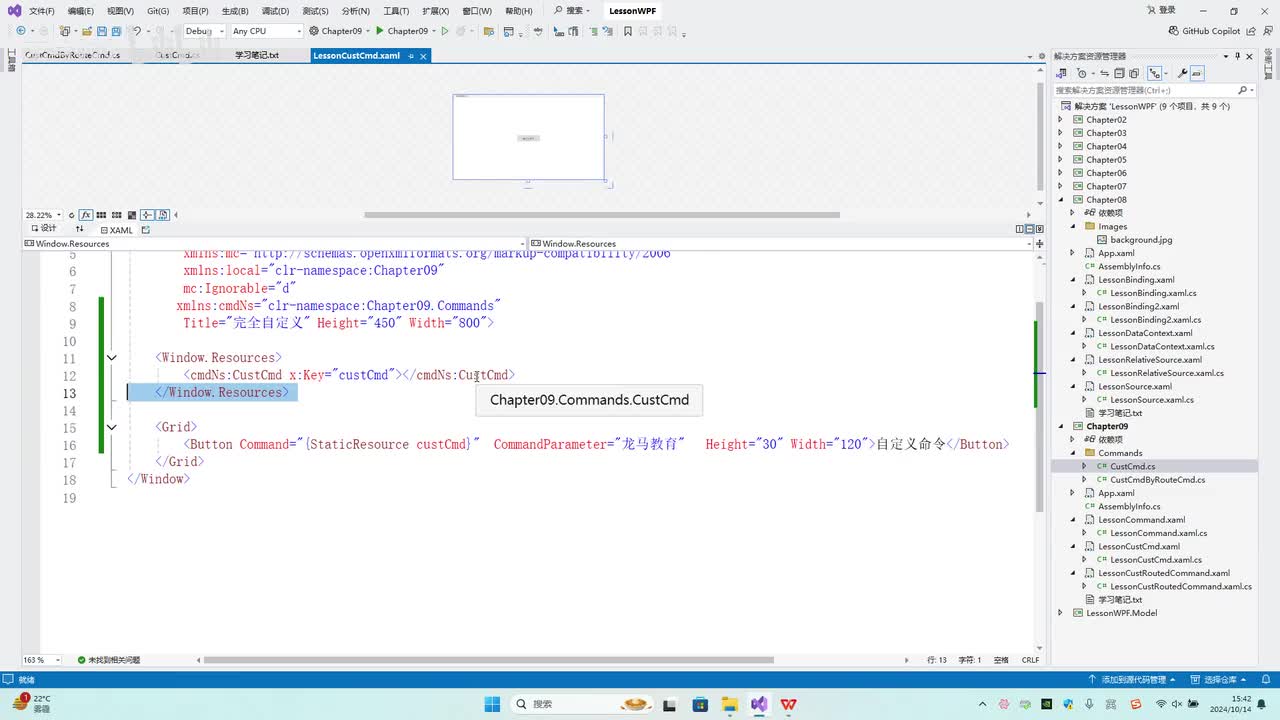This screenshot has height=720, width=1280.
Task: Click the code editor horizontal scrollbar
Action: pos(488,660)
